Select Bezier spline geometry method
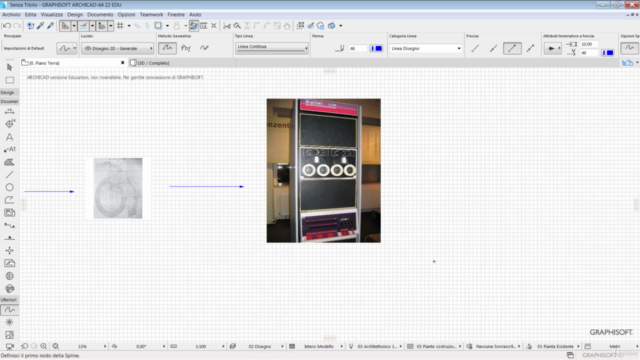Screen dimensions: 640x360 pos(186,48)
